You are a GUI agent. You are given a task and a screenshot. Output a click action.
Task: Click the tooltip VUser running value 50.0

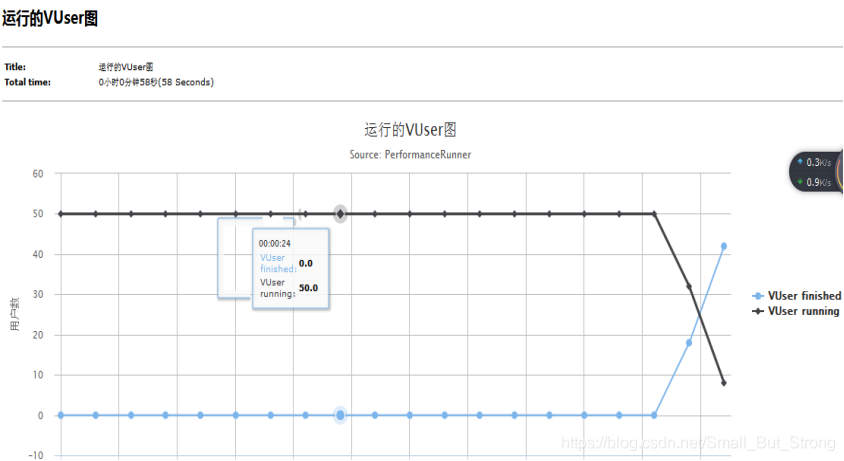tap(308, 288)
